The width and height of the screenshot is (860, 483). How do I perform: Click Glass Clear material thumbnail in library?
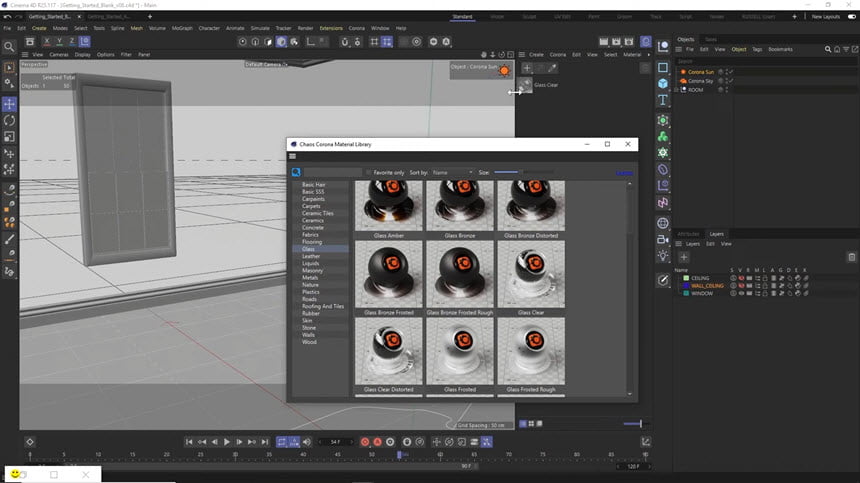(x=531, y=274)
